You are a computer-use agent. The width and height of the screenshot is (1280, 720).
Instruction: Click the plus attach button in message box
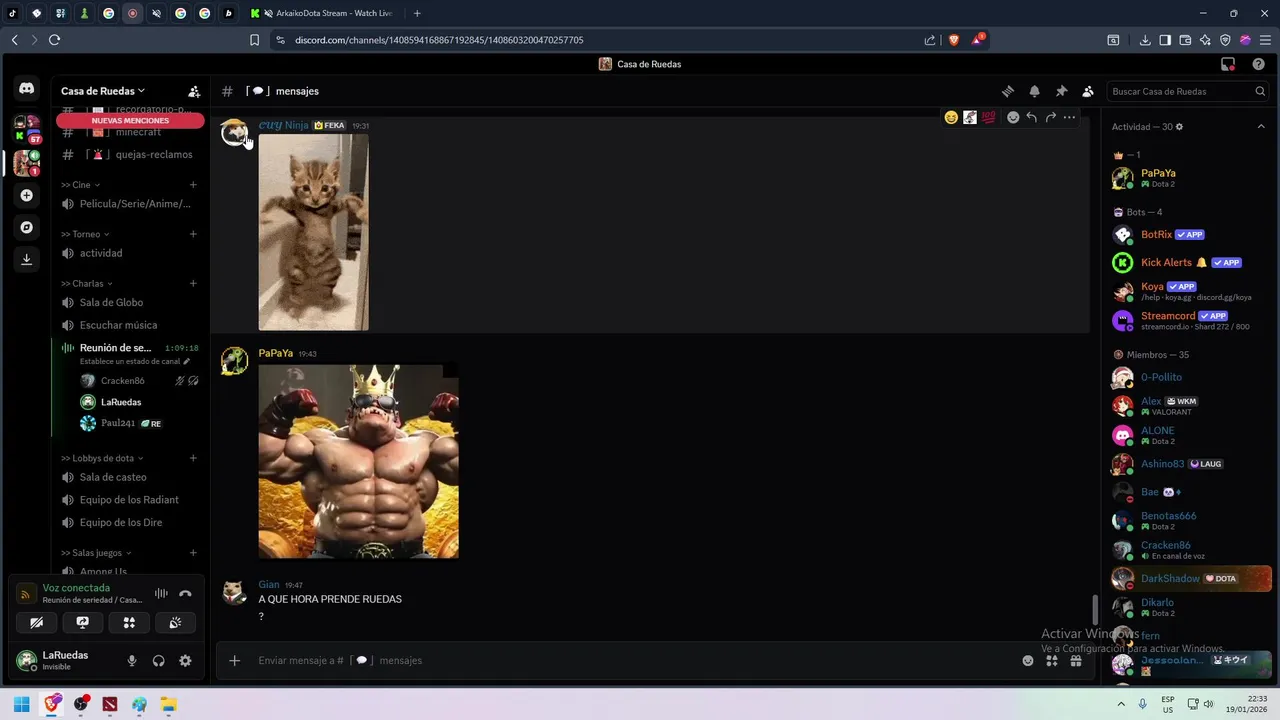coord(235,660)
